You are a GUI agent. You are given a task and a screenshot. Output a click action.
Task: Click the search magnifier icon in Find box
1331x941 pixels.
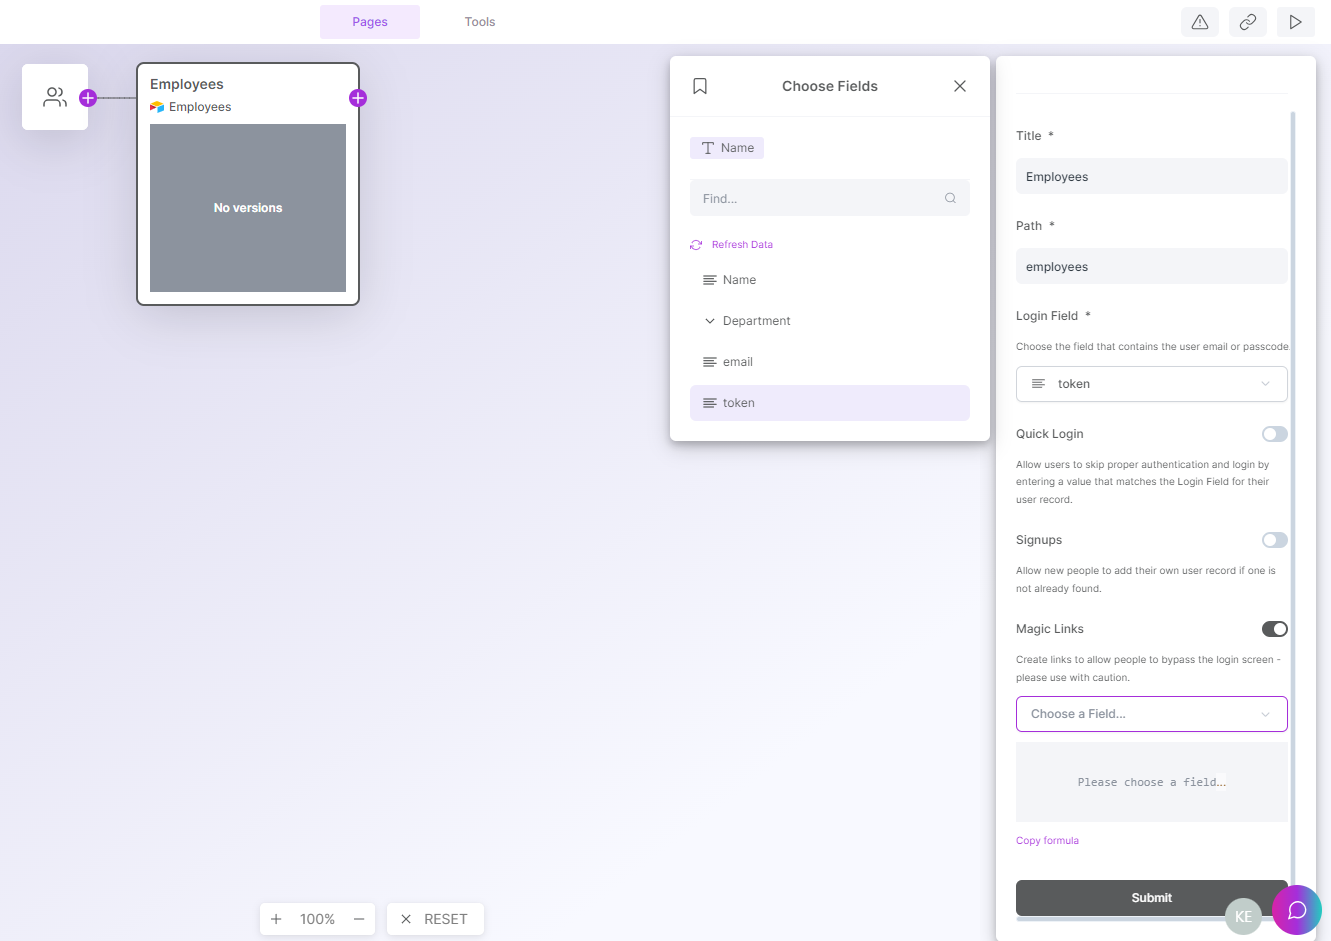coord(950,198)
